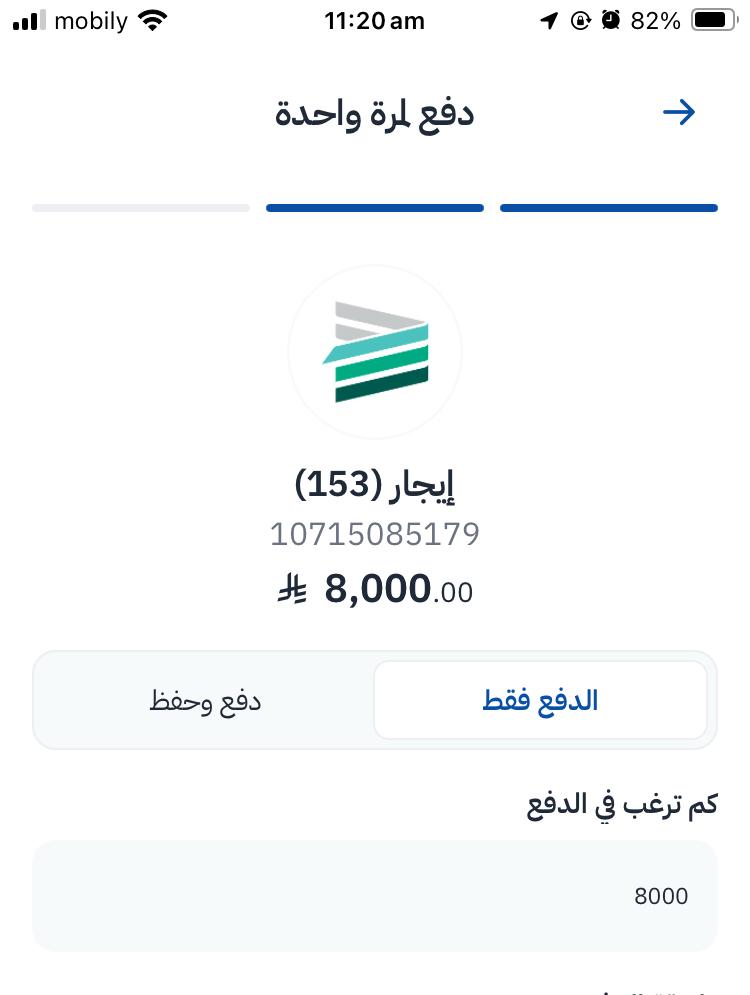Tap the location services arrow icon
Screen dimensions: 750x995
pos(548,20)
